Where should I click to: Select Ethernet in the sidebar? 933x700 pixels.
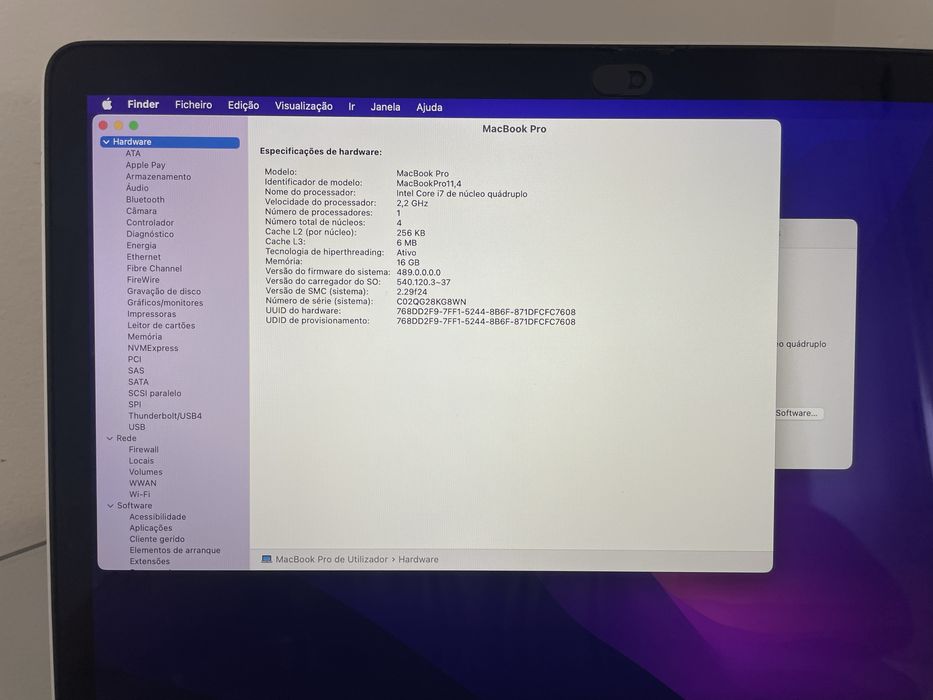(x=143, y=257)
